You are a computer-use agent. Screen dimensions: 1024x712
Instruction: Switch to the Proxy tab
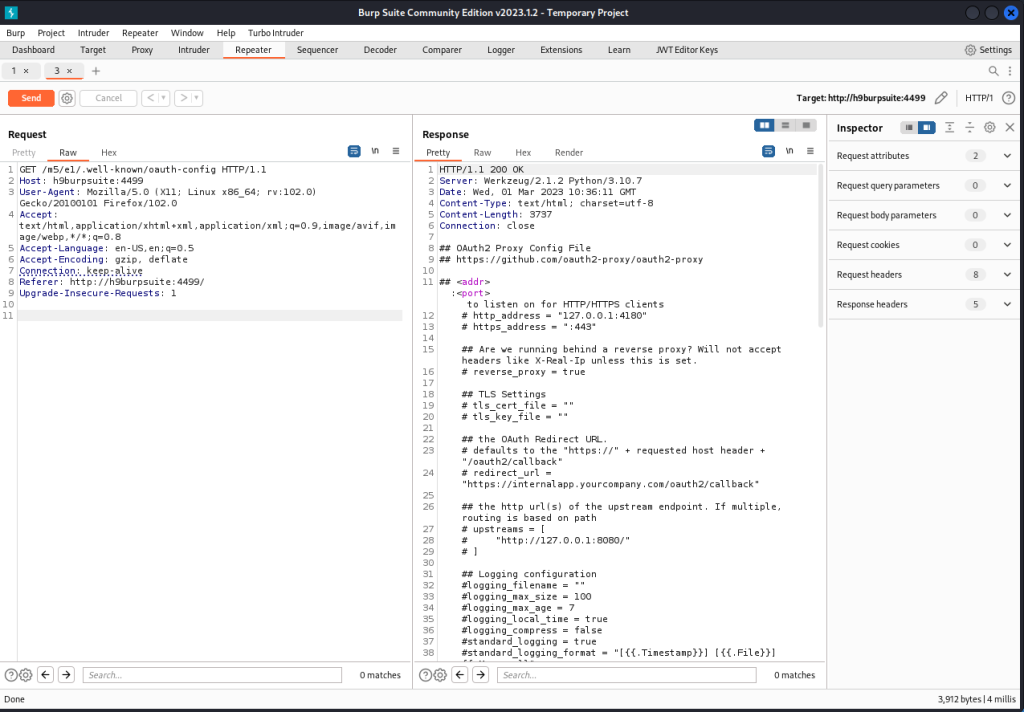142,50
